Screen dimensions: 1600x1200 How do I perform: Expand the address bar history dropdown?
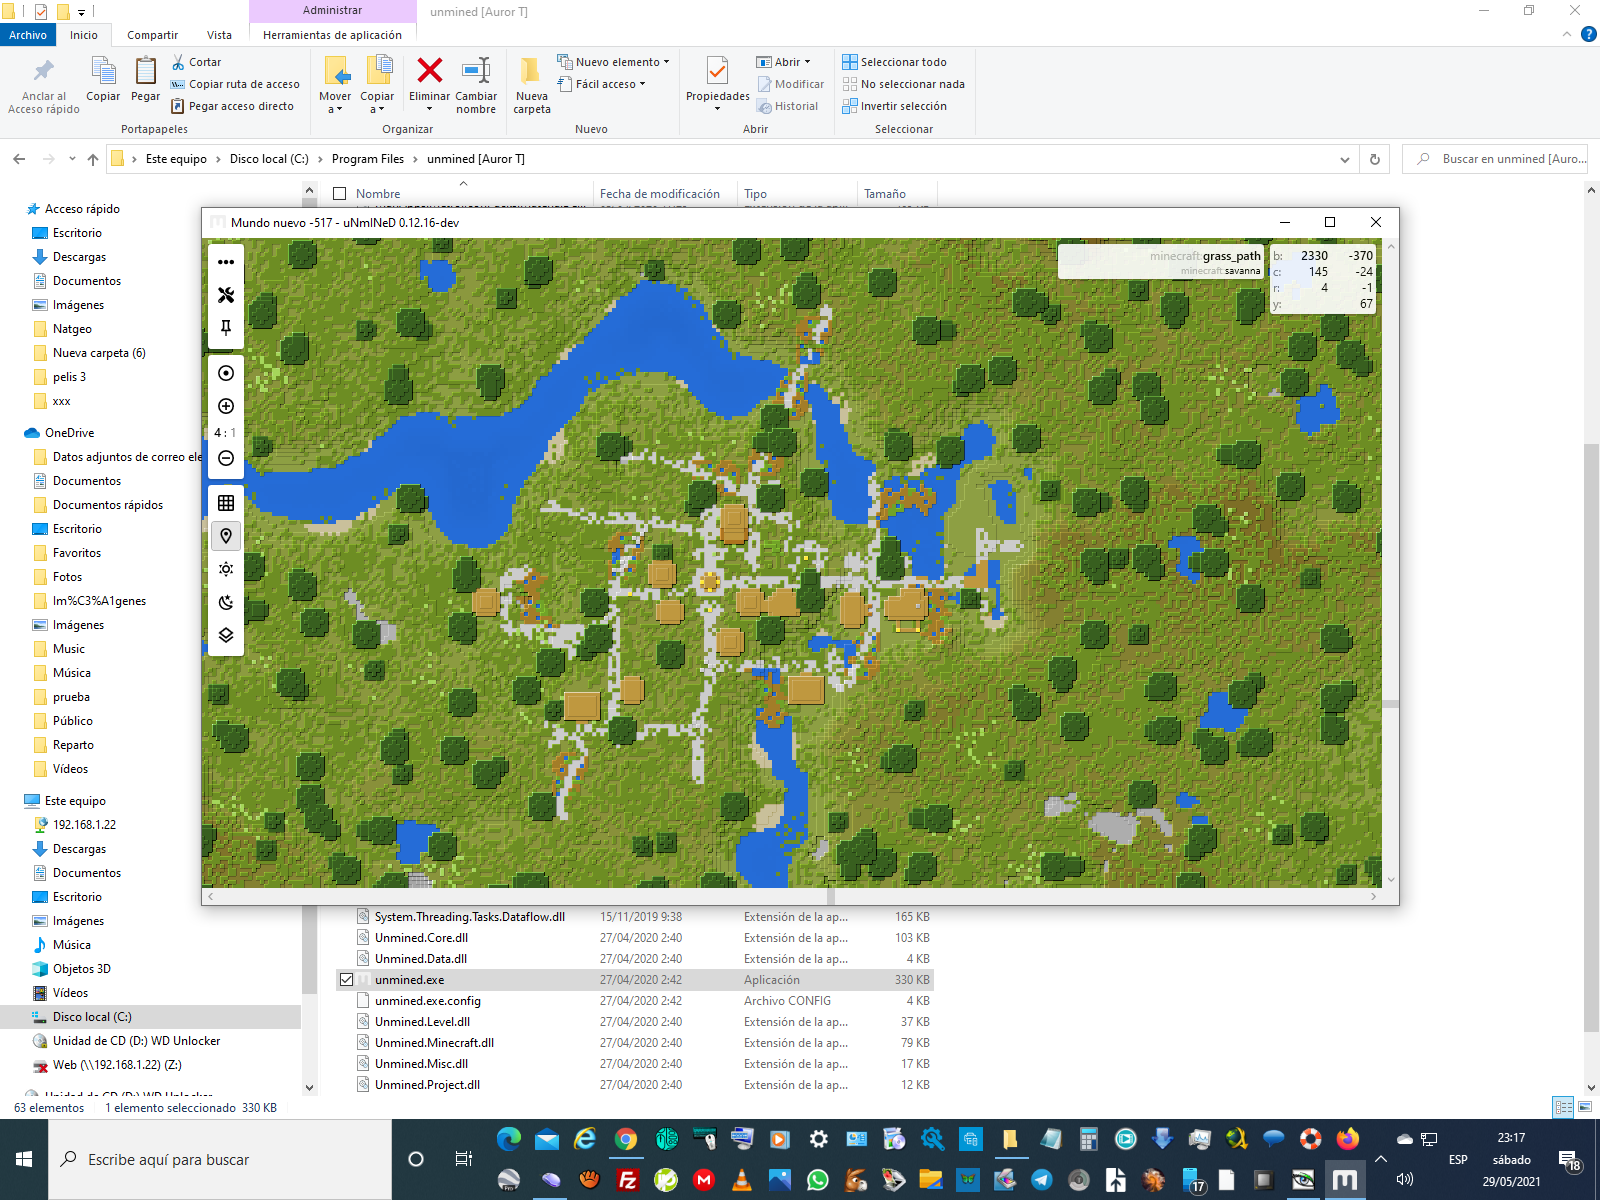click(x=1344, y=160)
